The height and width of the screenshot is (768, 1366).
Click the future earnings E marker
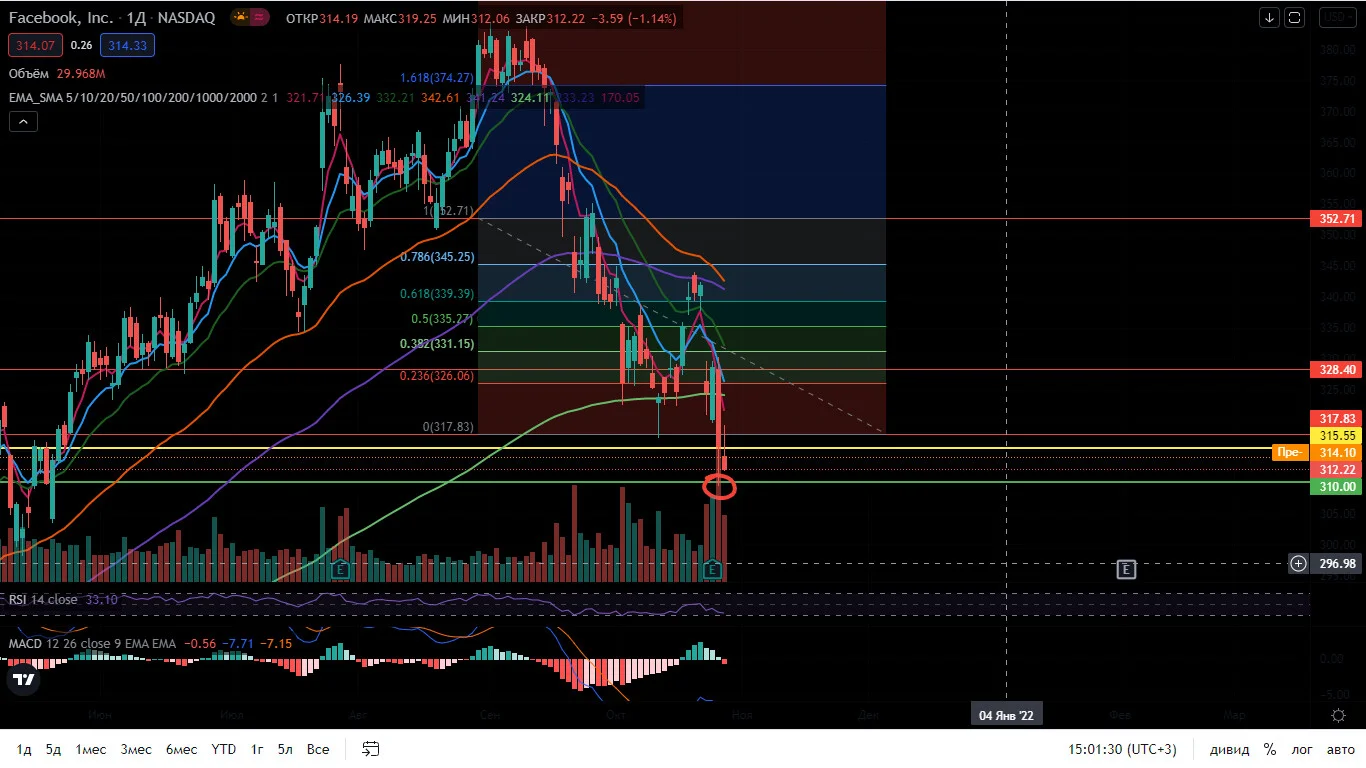pos(1126,569)
